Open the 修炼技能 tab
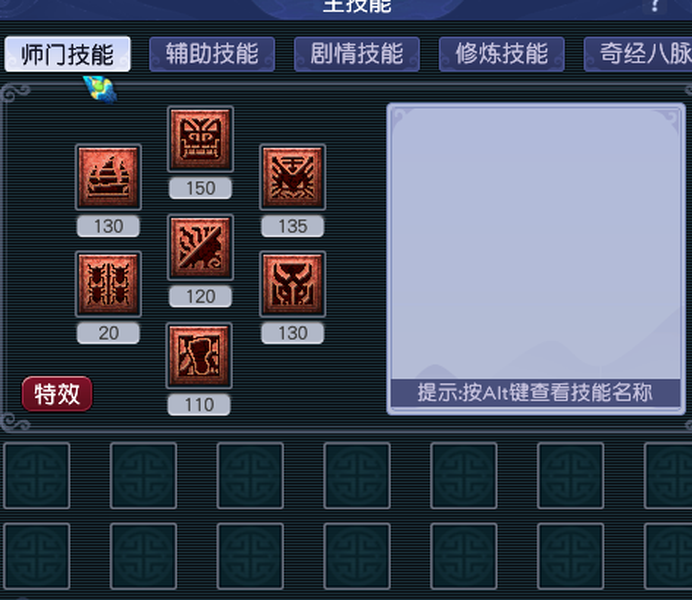 tap(502, 54)
